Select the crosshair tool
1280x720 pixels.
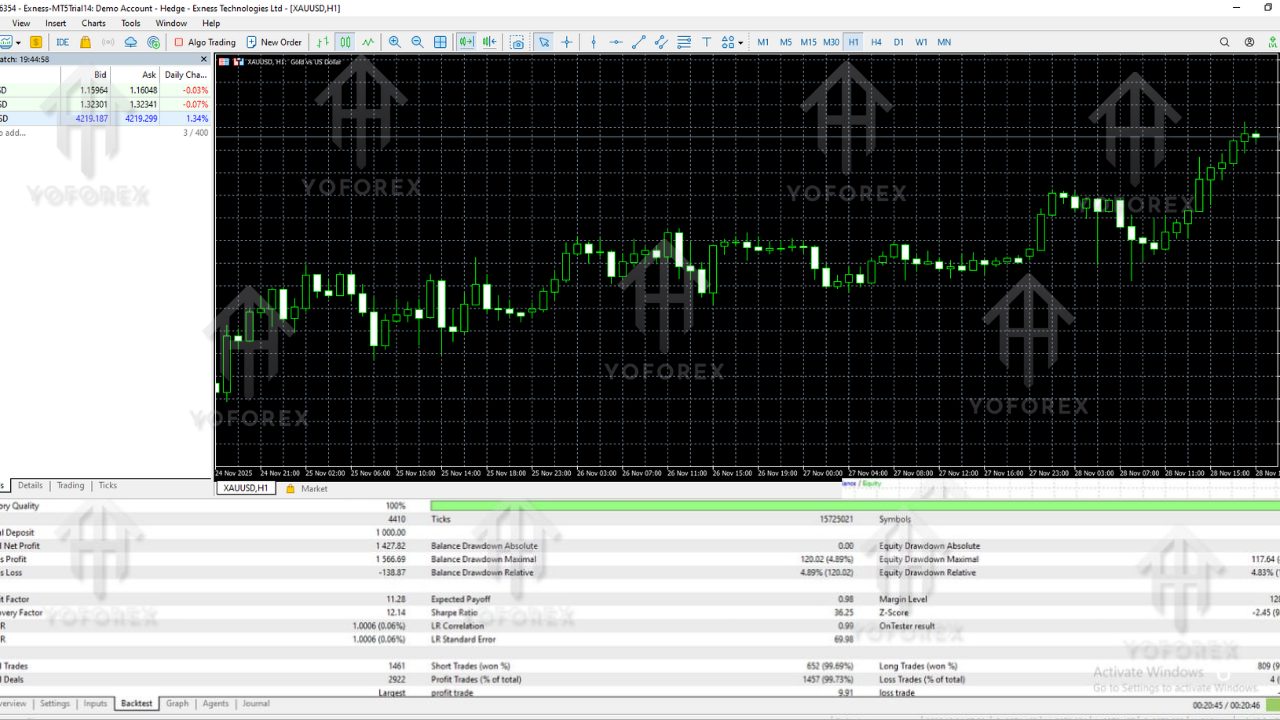pyautogui.click(x=567, y=42)
